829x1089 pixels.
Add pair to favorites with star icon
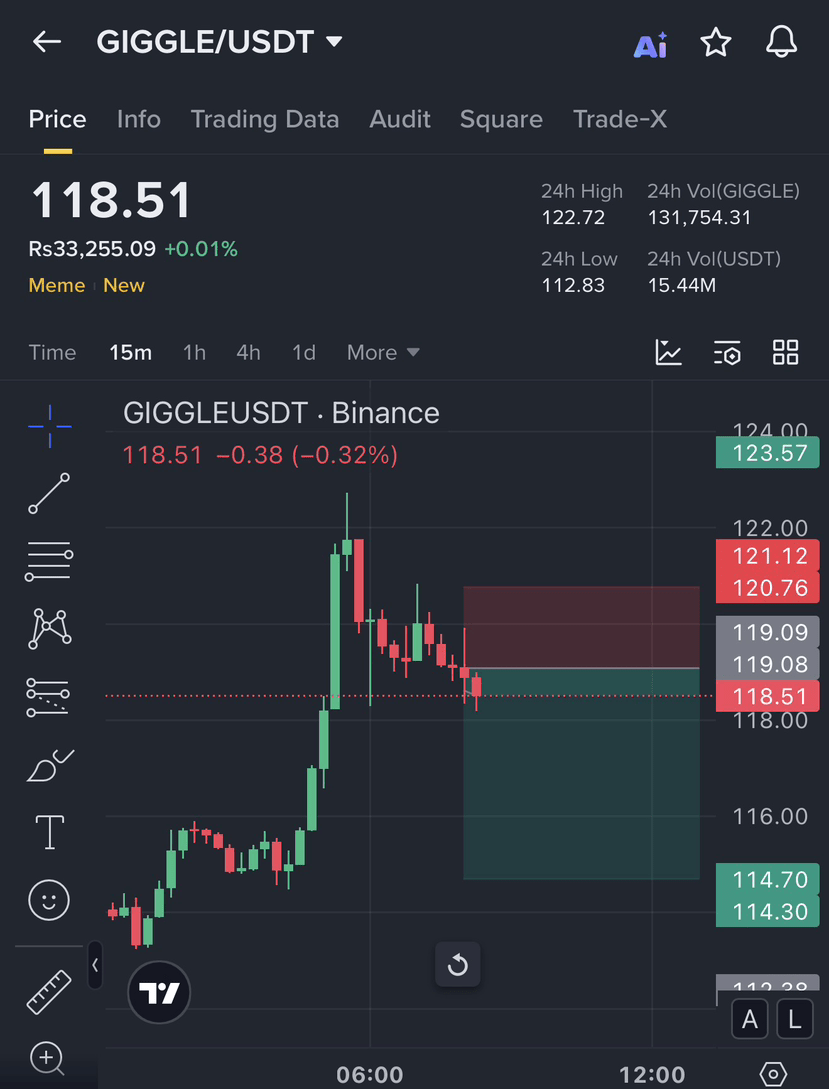pos(715,42)
